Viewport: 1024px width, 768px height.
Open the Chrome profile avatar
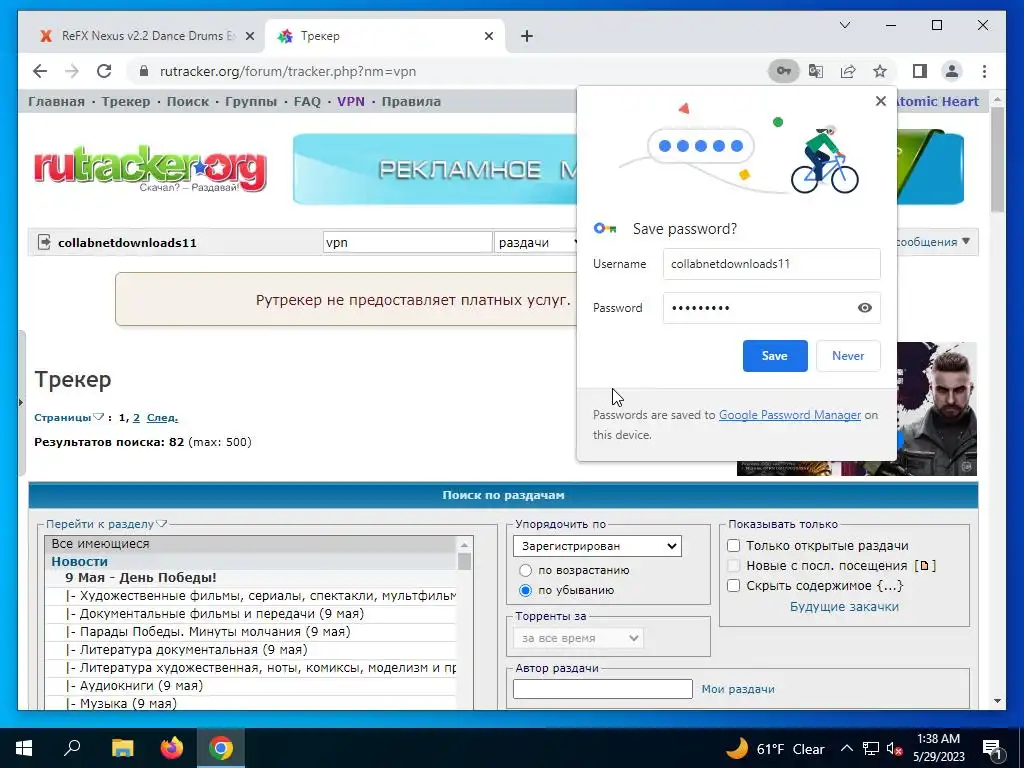coord(952,71)
